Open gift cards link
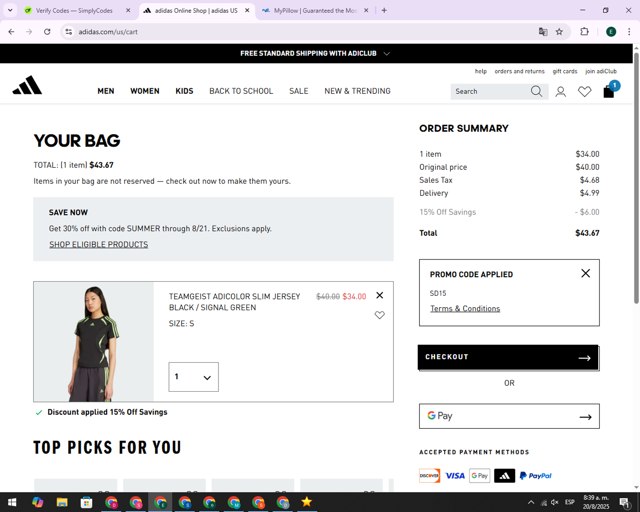 tap(565, 71)
